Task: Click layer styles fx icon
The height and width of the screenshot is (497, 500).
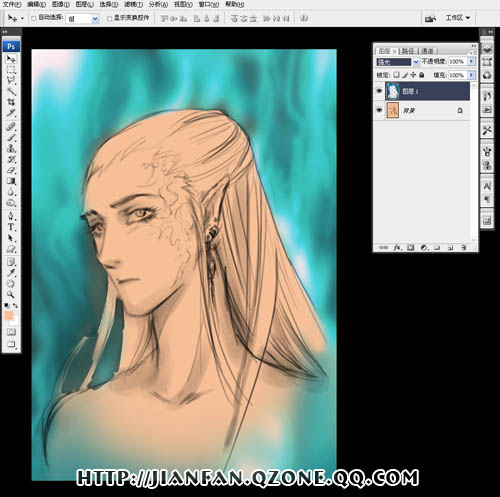Action: click(397, 247)
